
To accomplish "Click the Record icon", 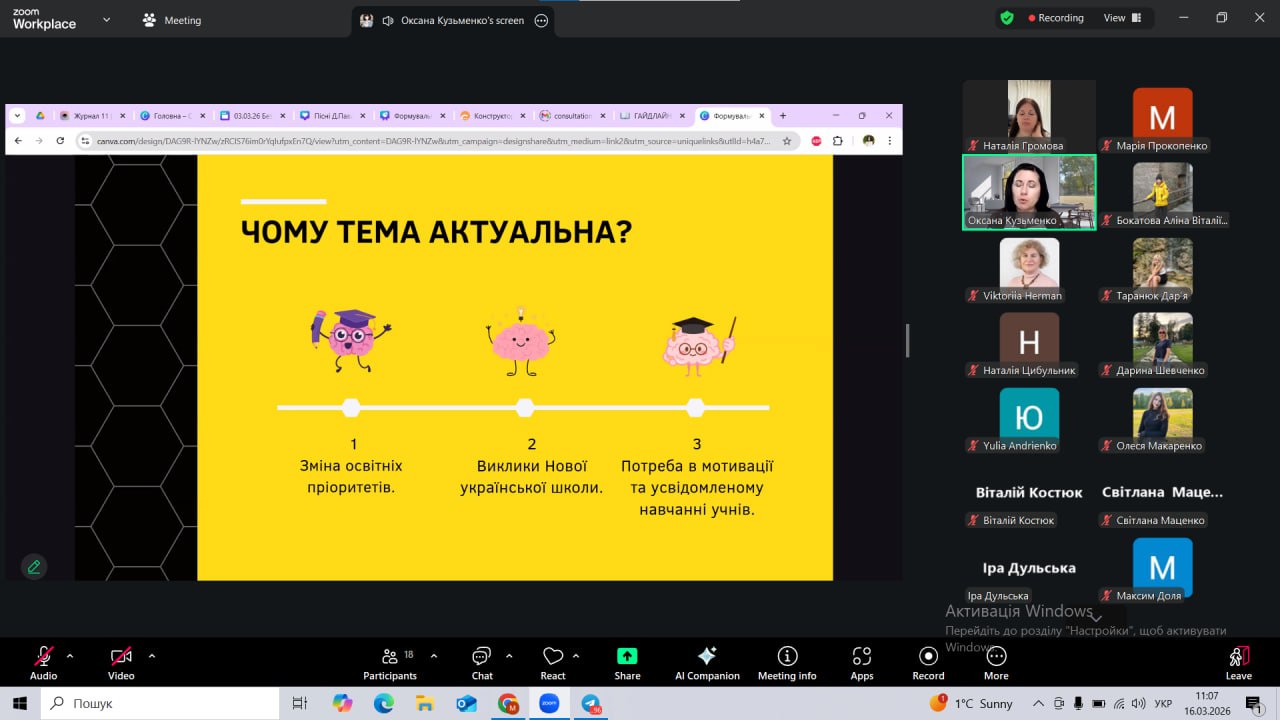I will tap(928, 662).
